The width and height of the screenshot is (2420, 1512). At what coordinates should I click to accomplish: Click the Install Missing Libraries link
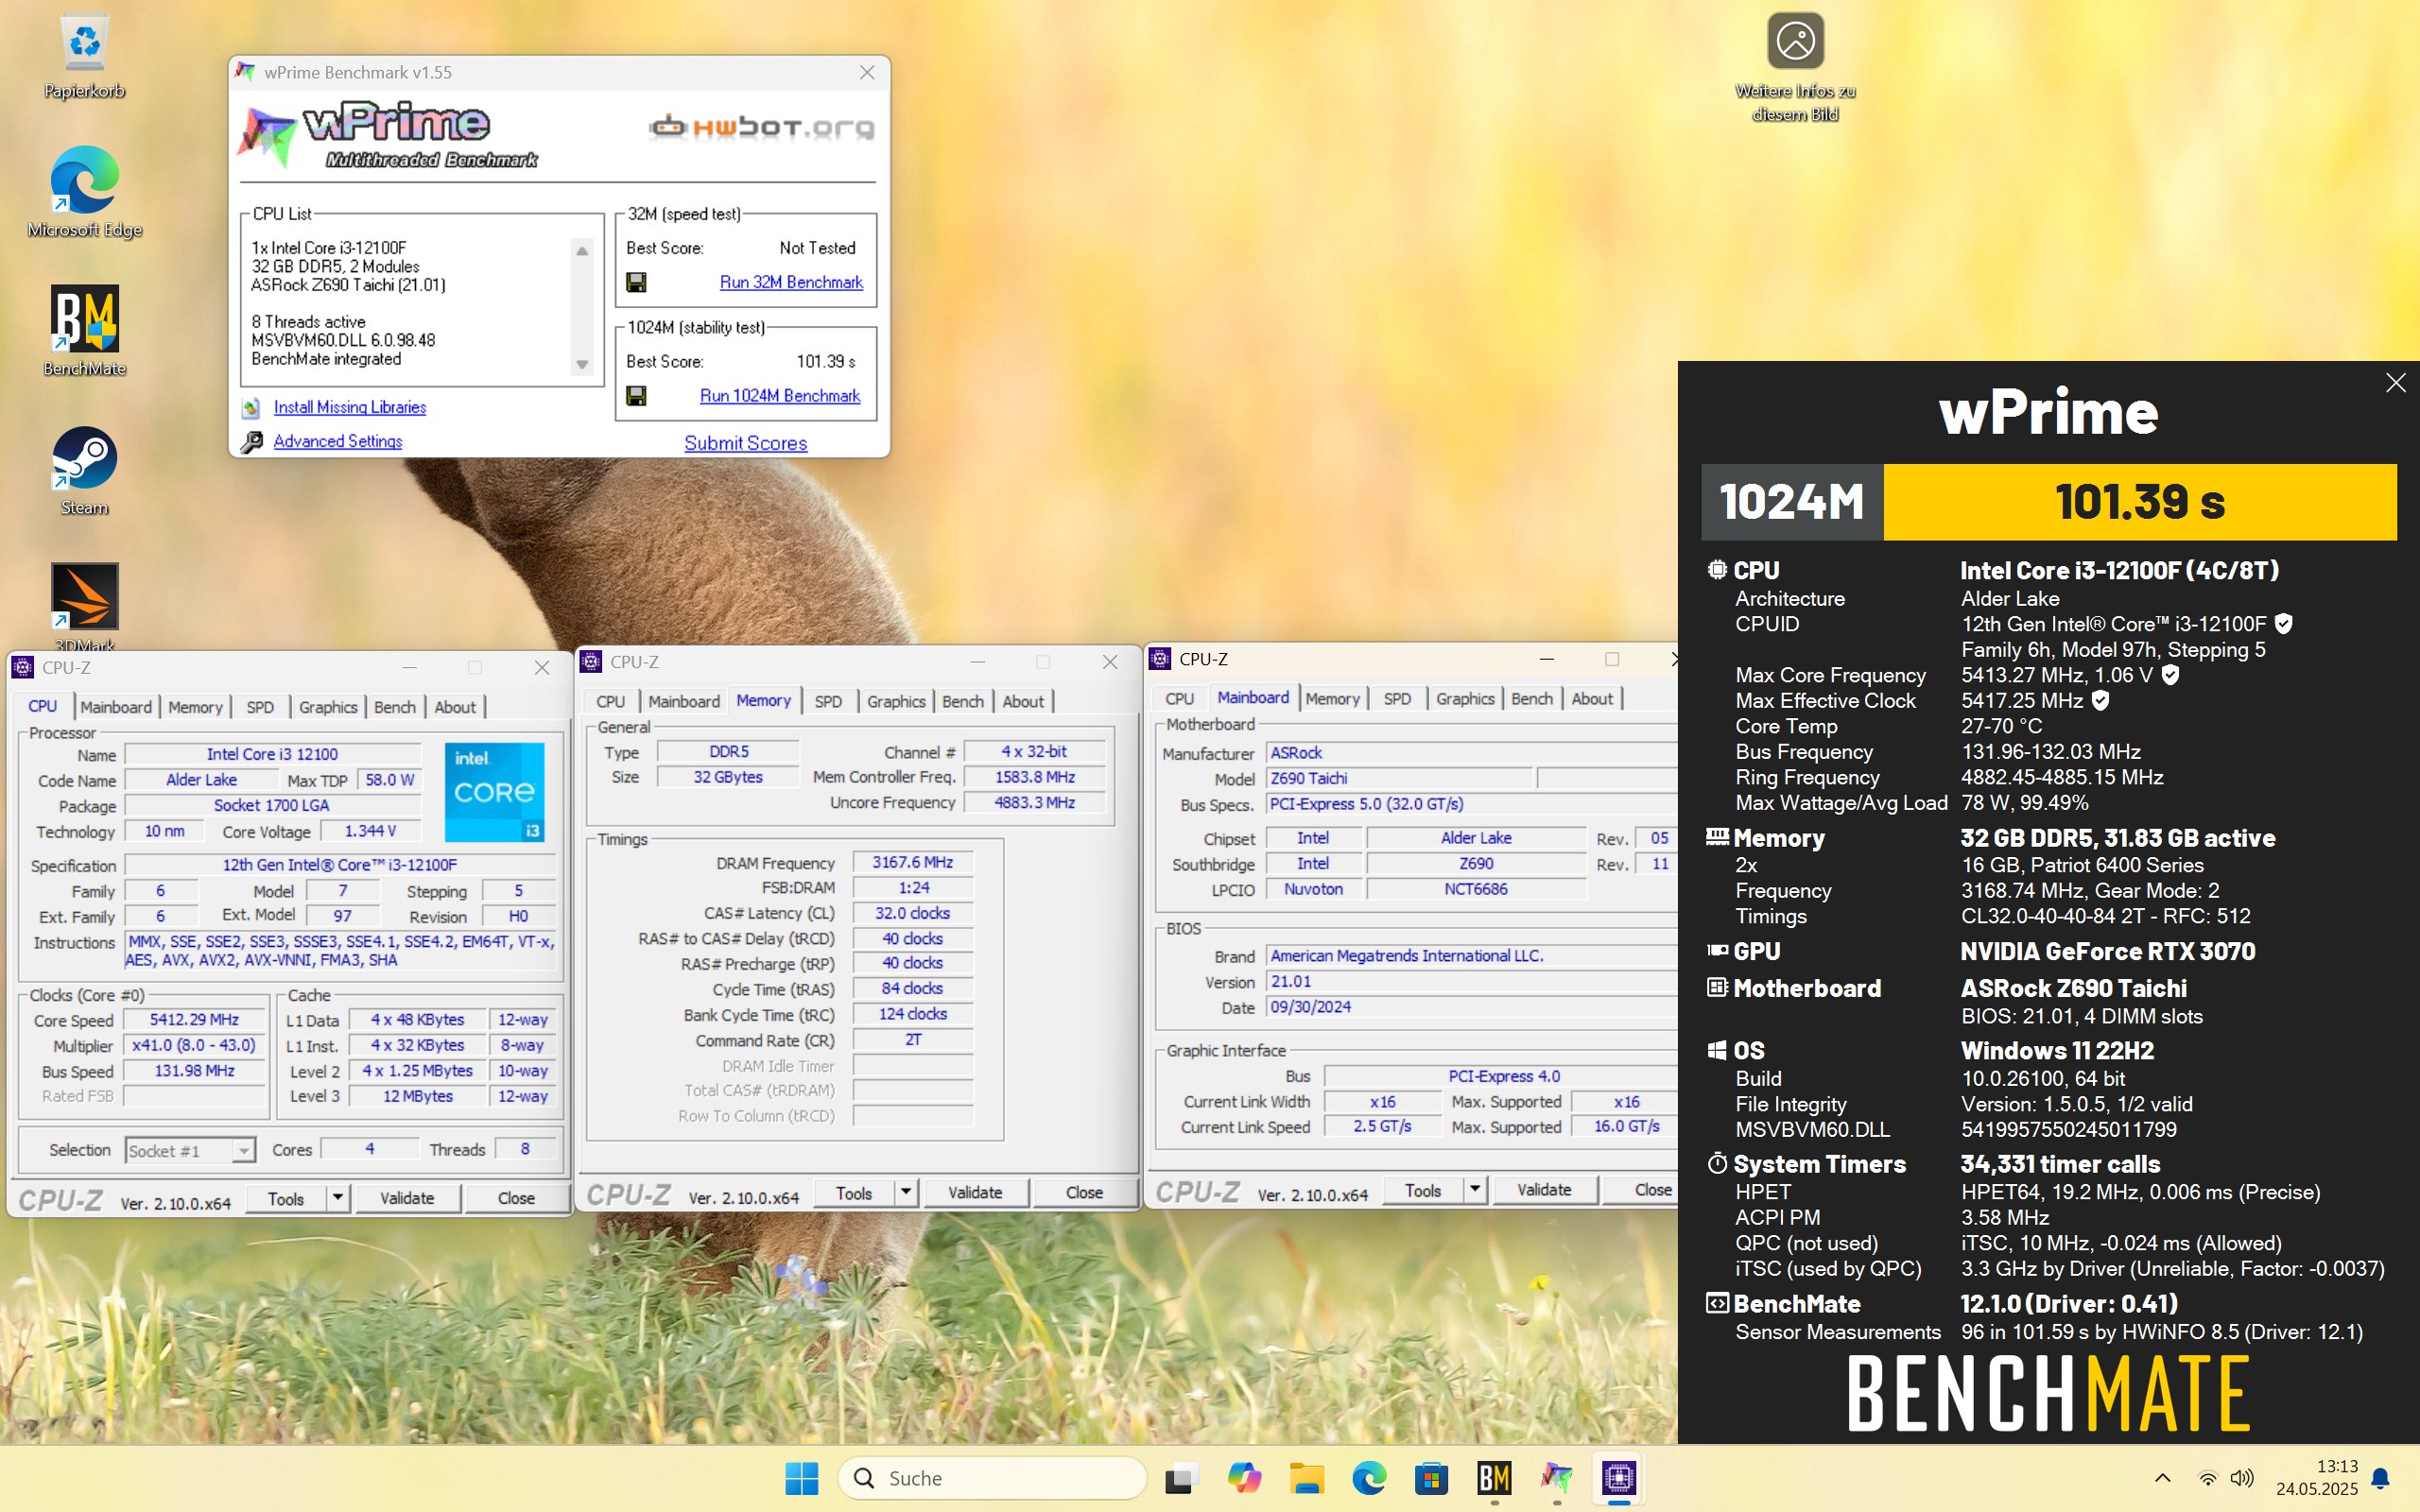tap(350, 408)
